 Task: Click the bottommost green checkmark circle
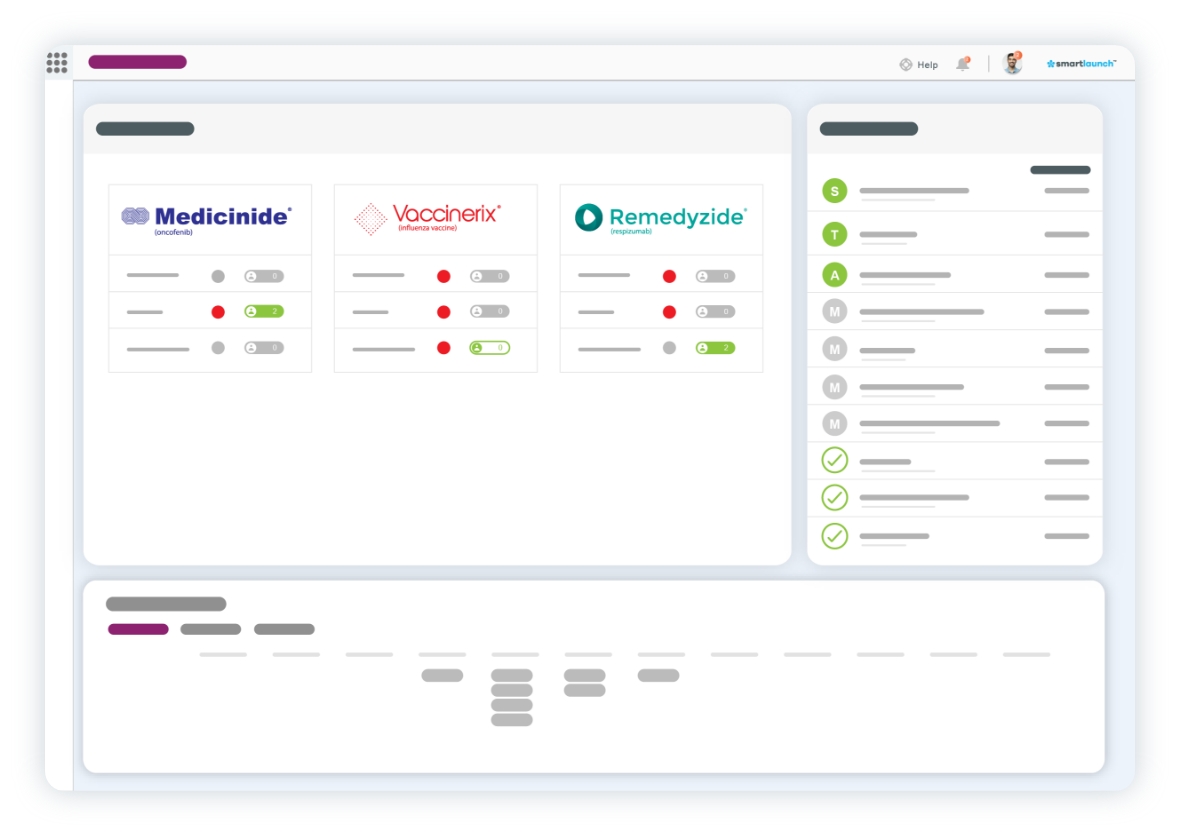[835, 536]
